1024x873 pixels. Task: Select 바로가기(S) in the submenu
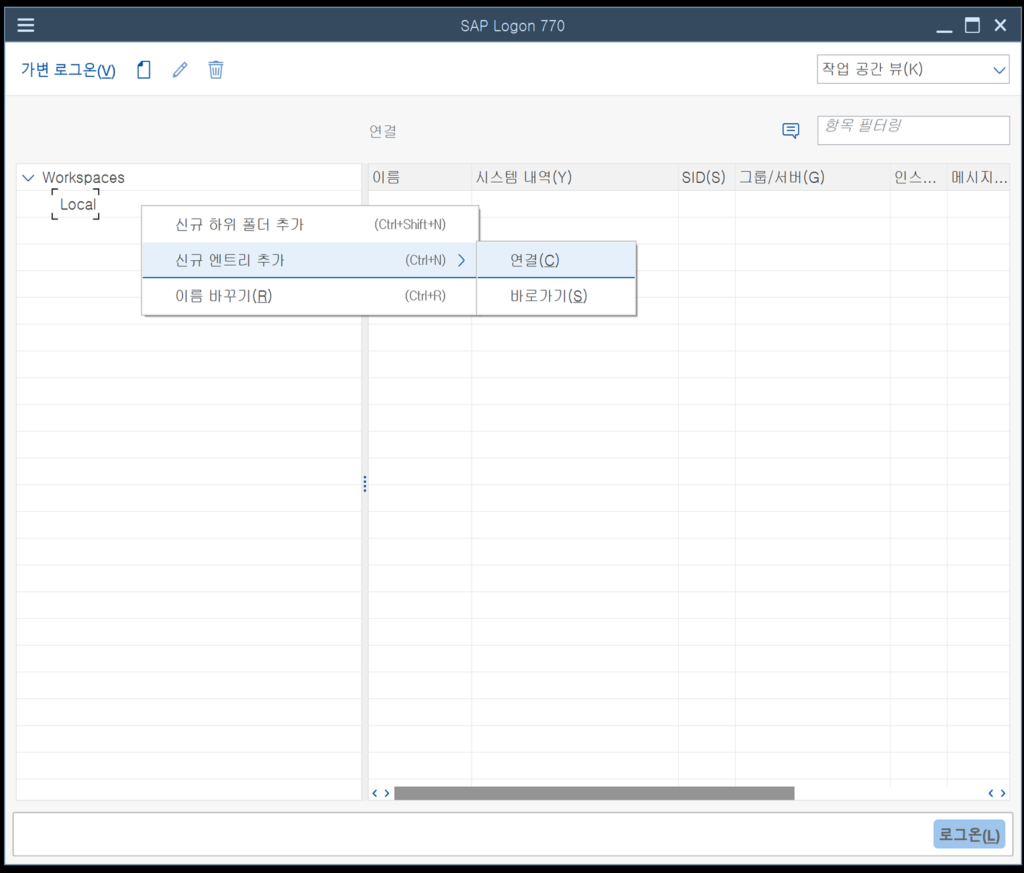556,296
